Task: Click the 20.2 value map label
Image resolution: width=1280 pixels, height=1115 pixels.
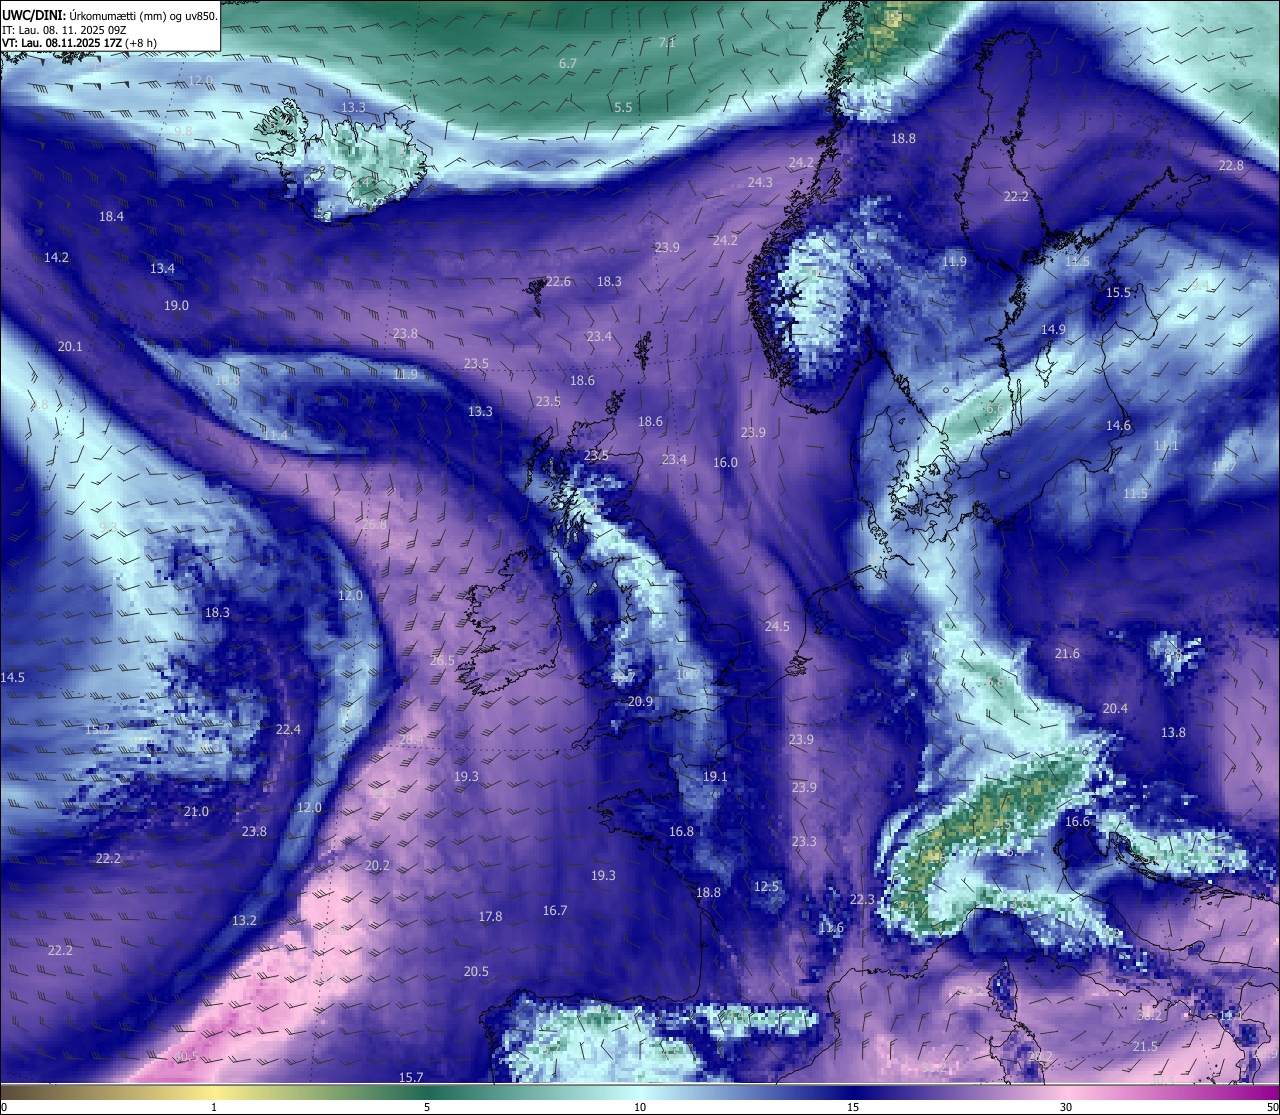Action: [x=377, y=865]
